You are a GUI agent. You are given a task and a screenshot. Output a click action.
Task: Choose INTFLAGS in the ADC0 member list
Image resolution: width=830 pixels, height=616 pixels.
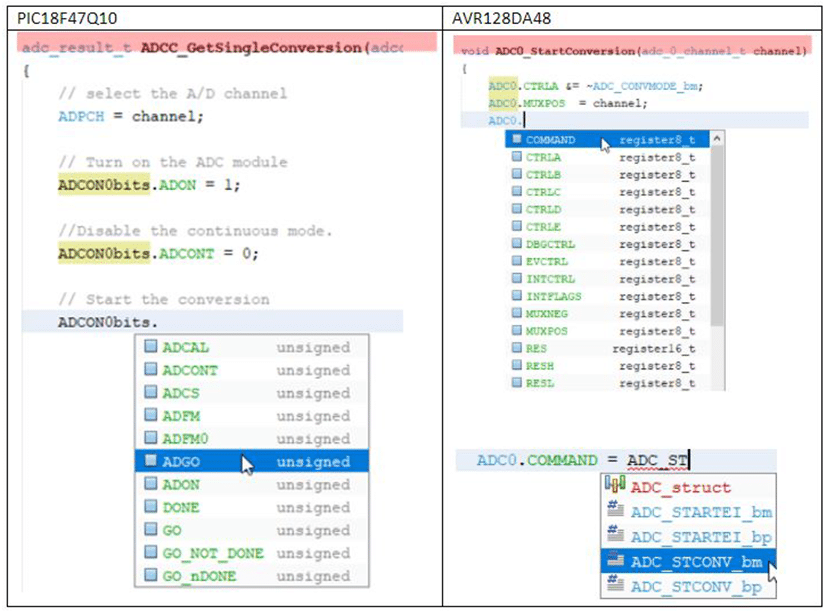(x=553, y=296)
